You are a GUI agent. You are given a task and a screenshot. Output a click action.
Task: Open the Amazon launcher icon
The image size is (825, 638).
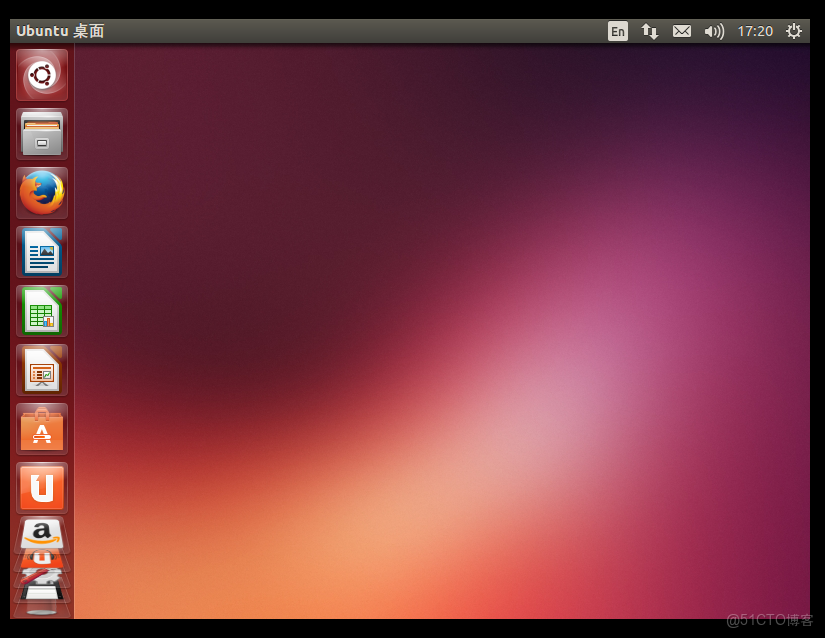42,533
